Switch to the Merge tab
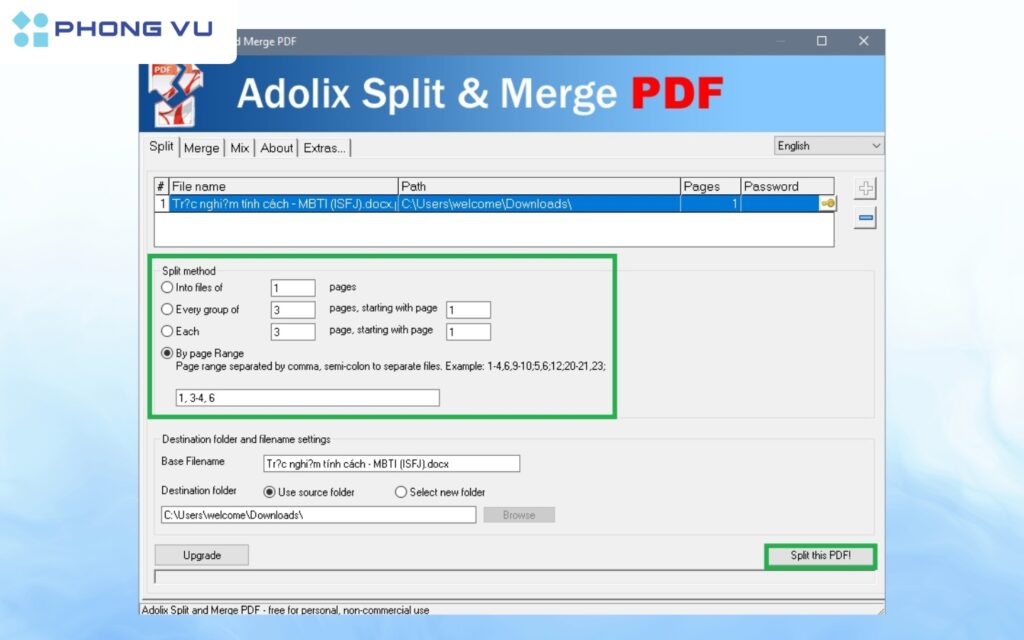 pyautogui.click(x=202, y=148)
